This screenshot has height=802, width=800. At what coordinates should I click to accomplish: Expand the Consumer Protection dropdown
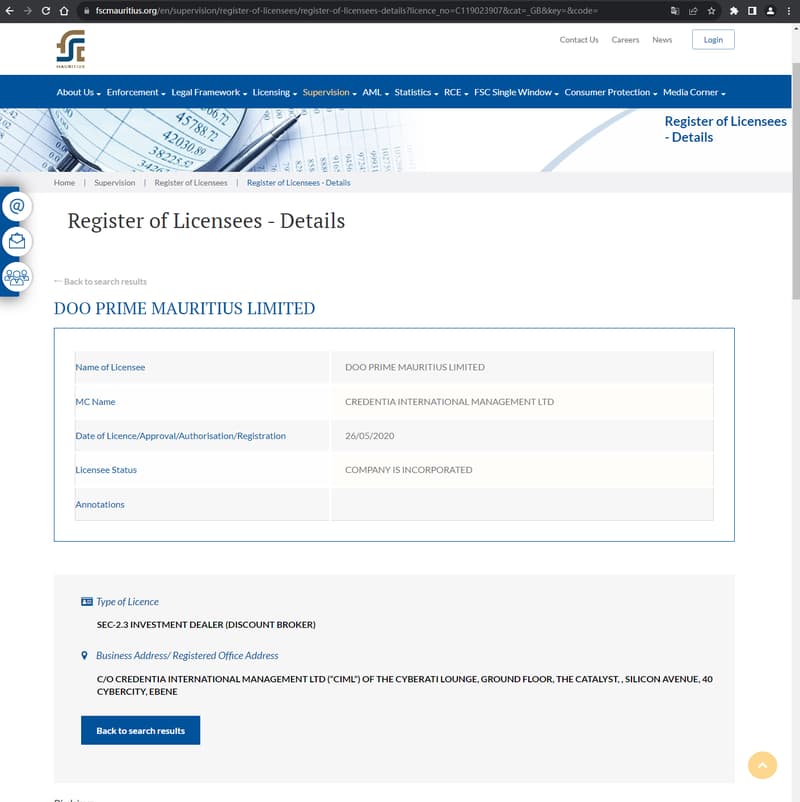610,92
